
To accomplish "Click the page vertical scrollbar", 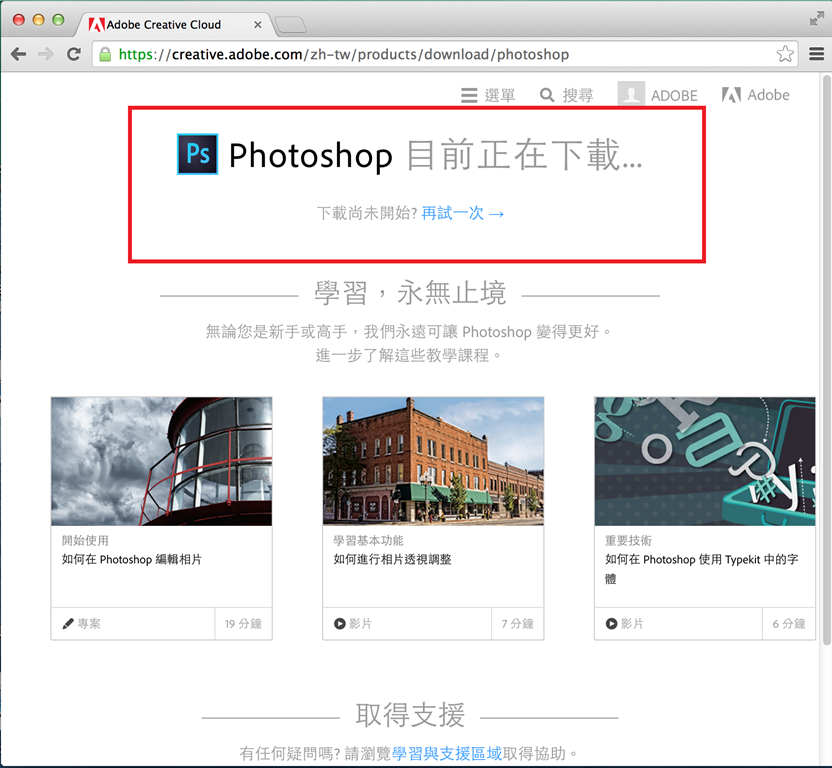I will coord(826,361).
